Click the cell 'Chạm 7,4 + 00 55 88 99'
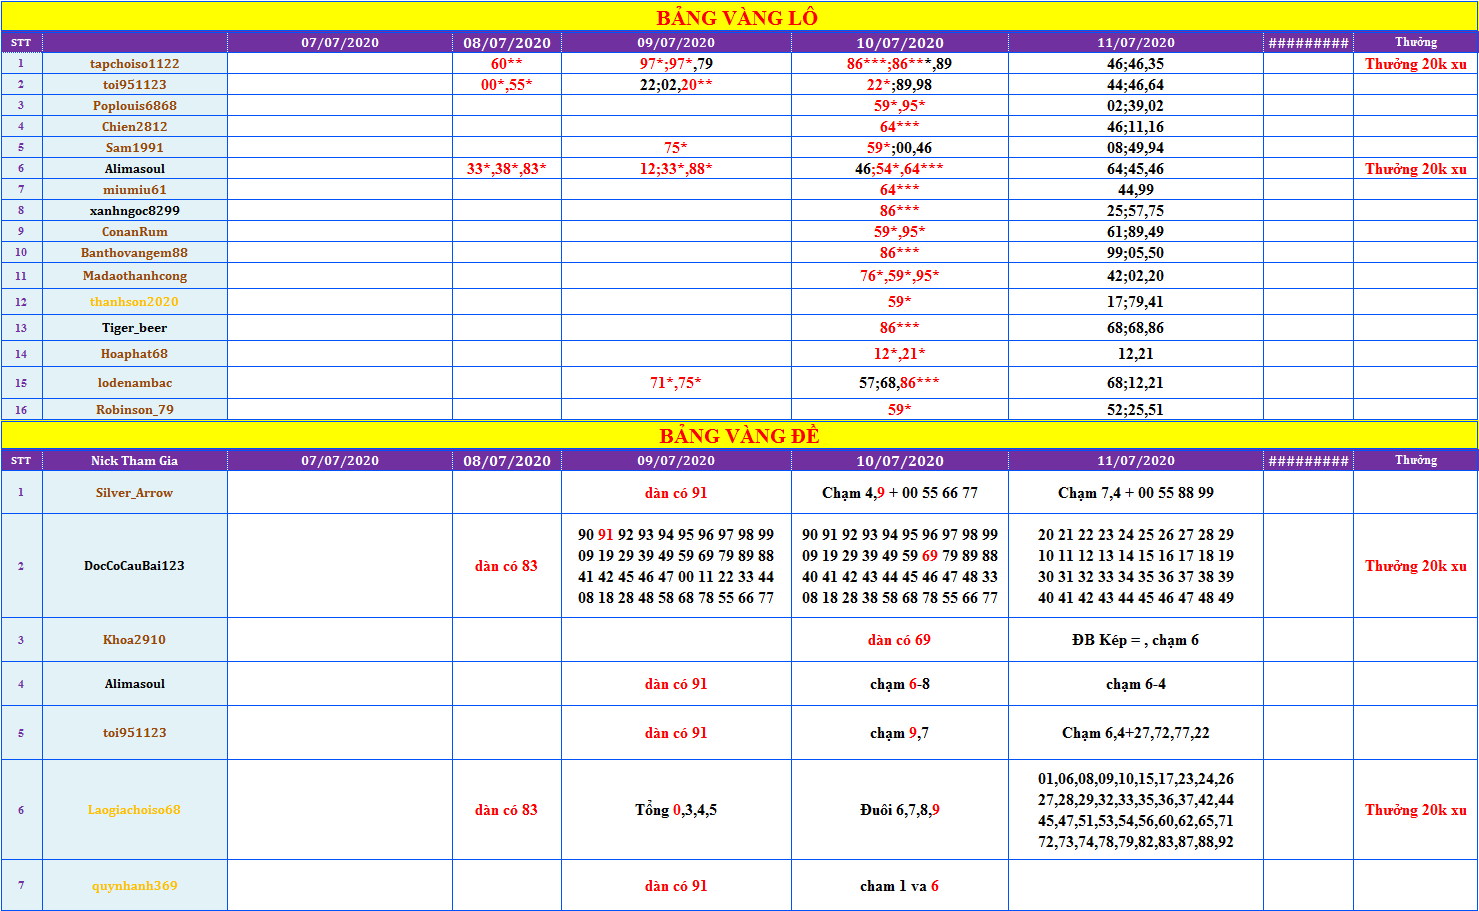The height and width of the screenshot is (911, 1479). (1136, 493)
